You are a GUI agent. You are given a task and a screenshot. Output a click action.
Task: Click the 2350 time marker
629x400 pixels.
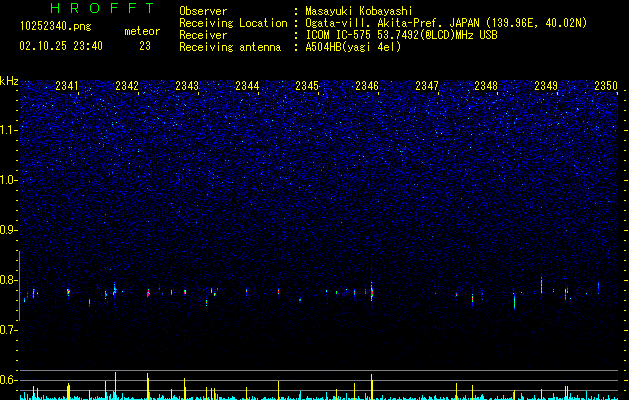[606, 86]
